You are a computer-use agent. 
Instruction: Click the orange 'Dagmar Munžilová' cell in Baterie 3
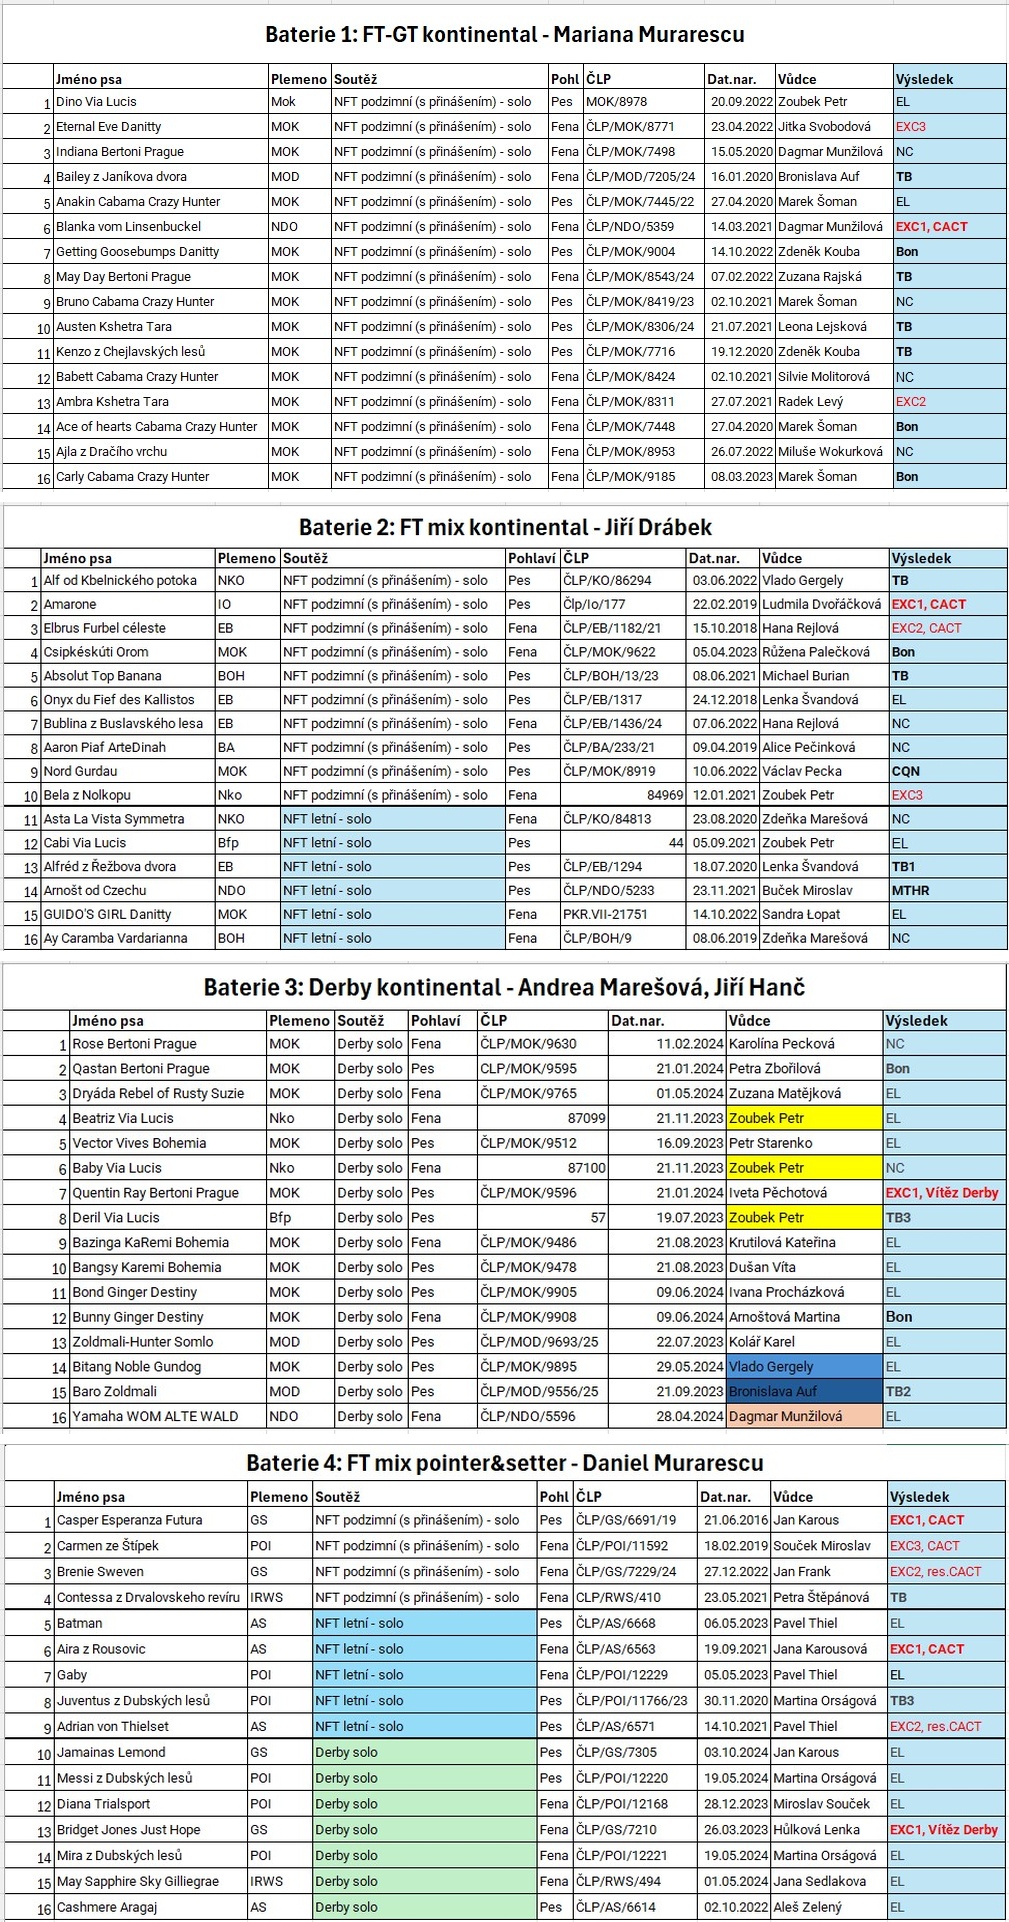pos(804,1417)
